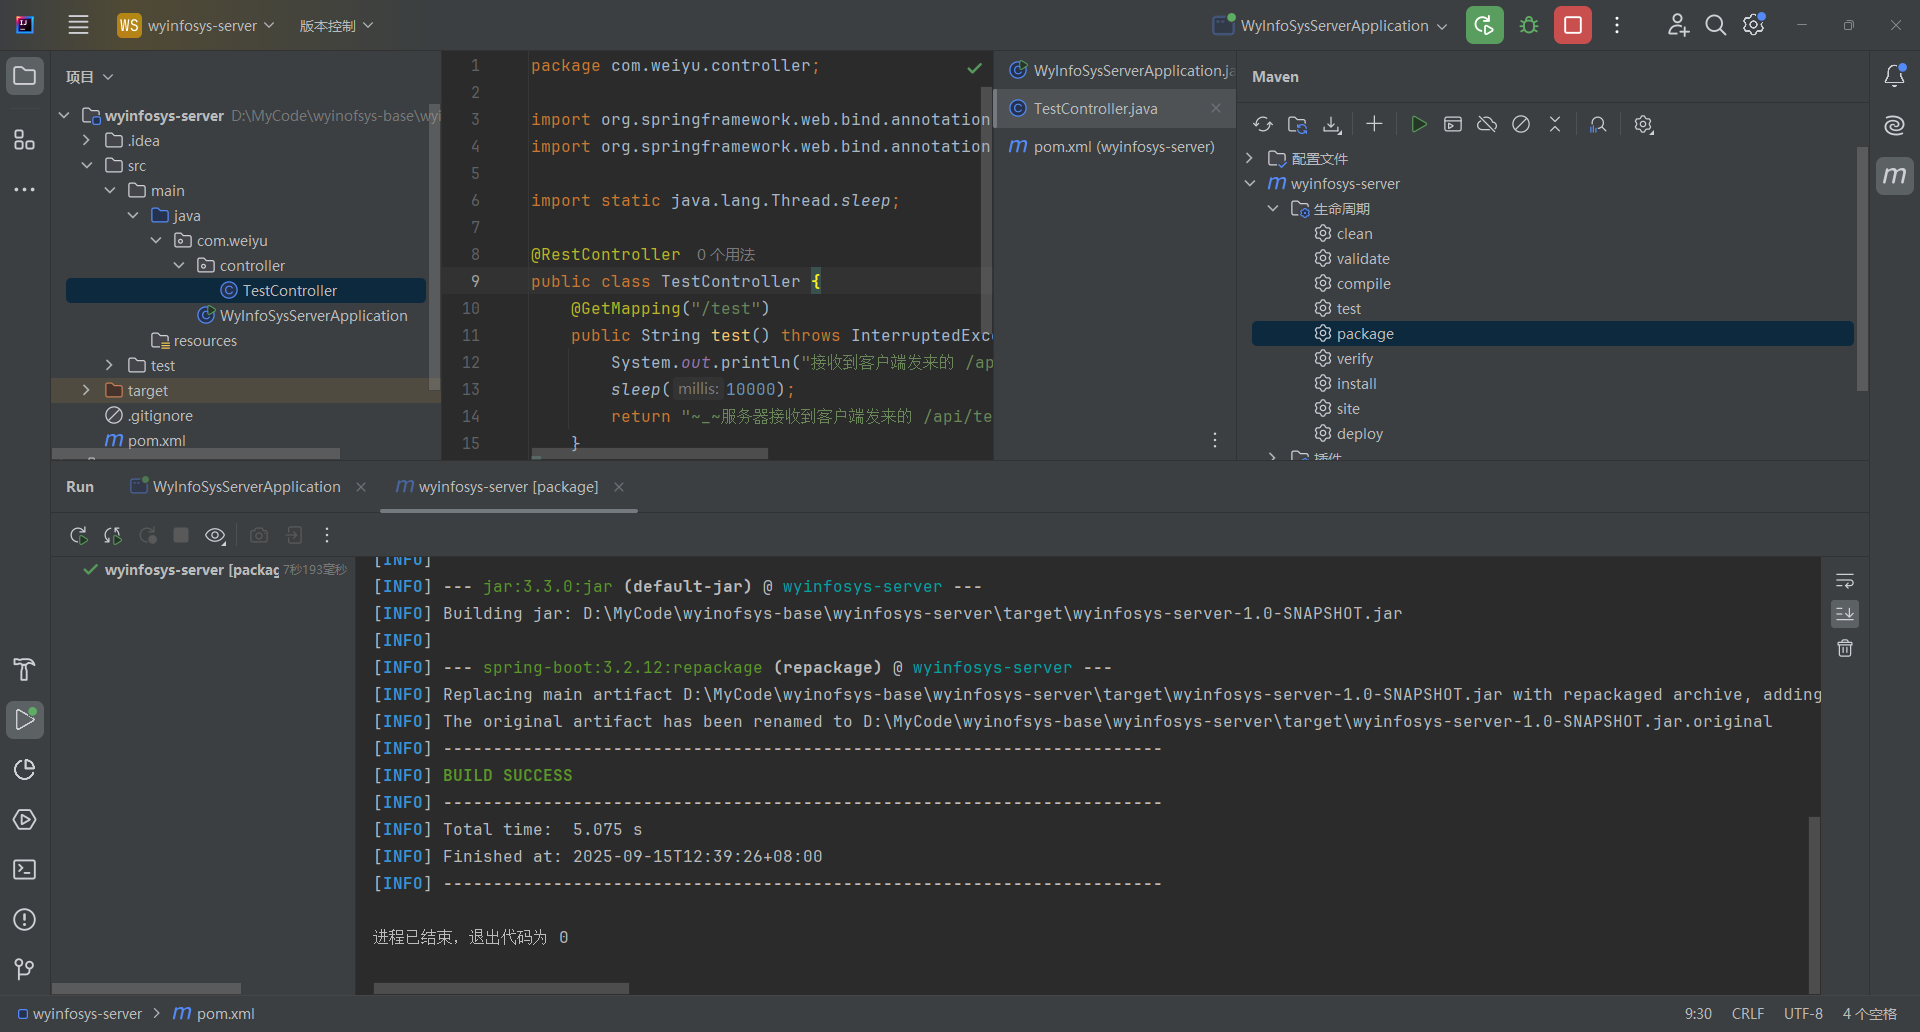Switch to the TestController.java editor tab
1920x1032 pixels.
coord(1095,108)
